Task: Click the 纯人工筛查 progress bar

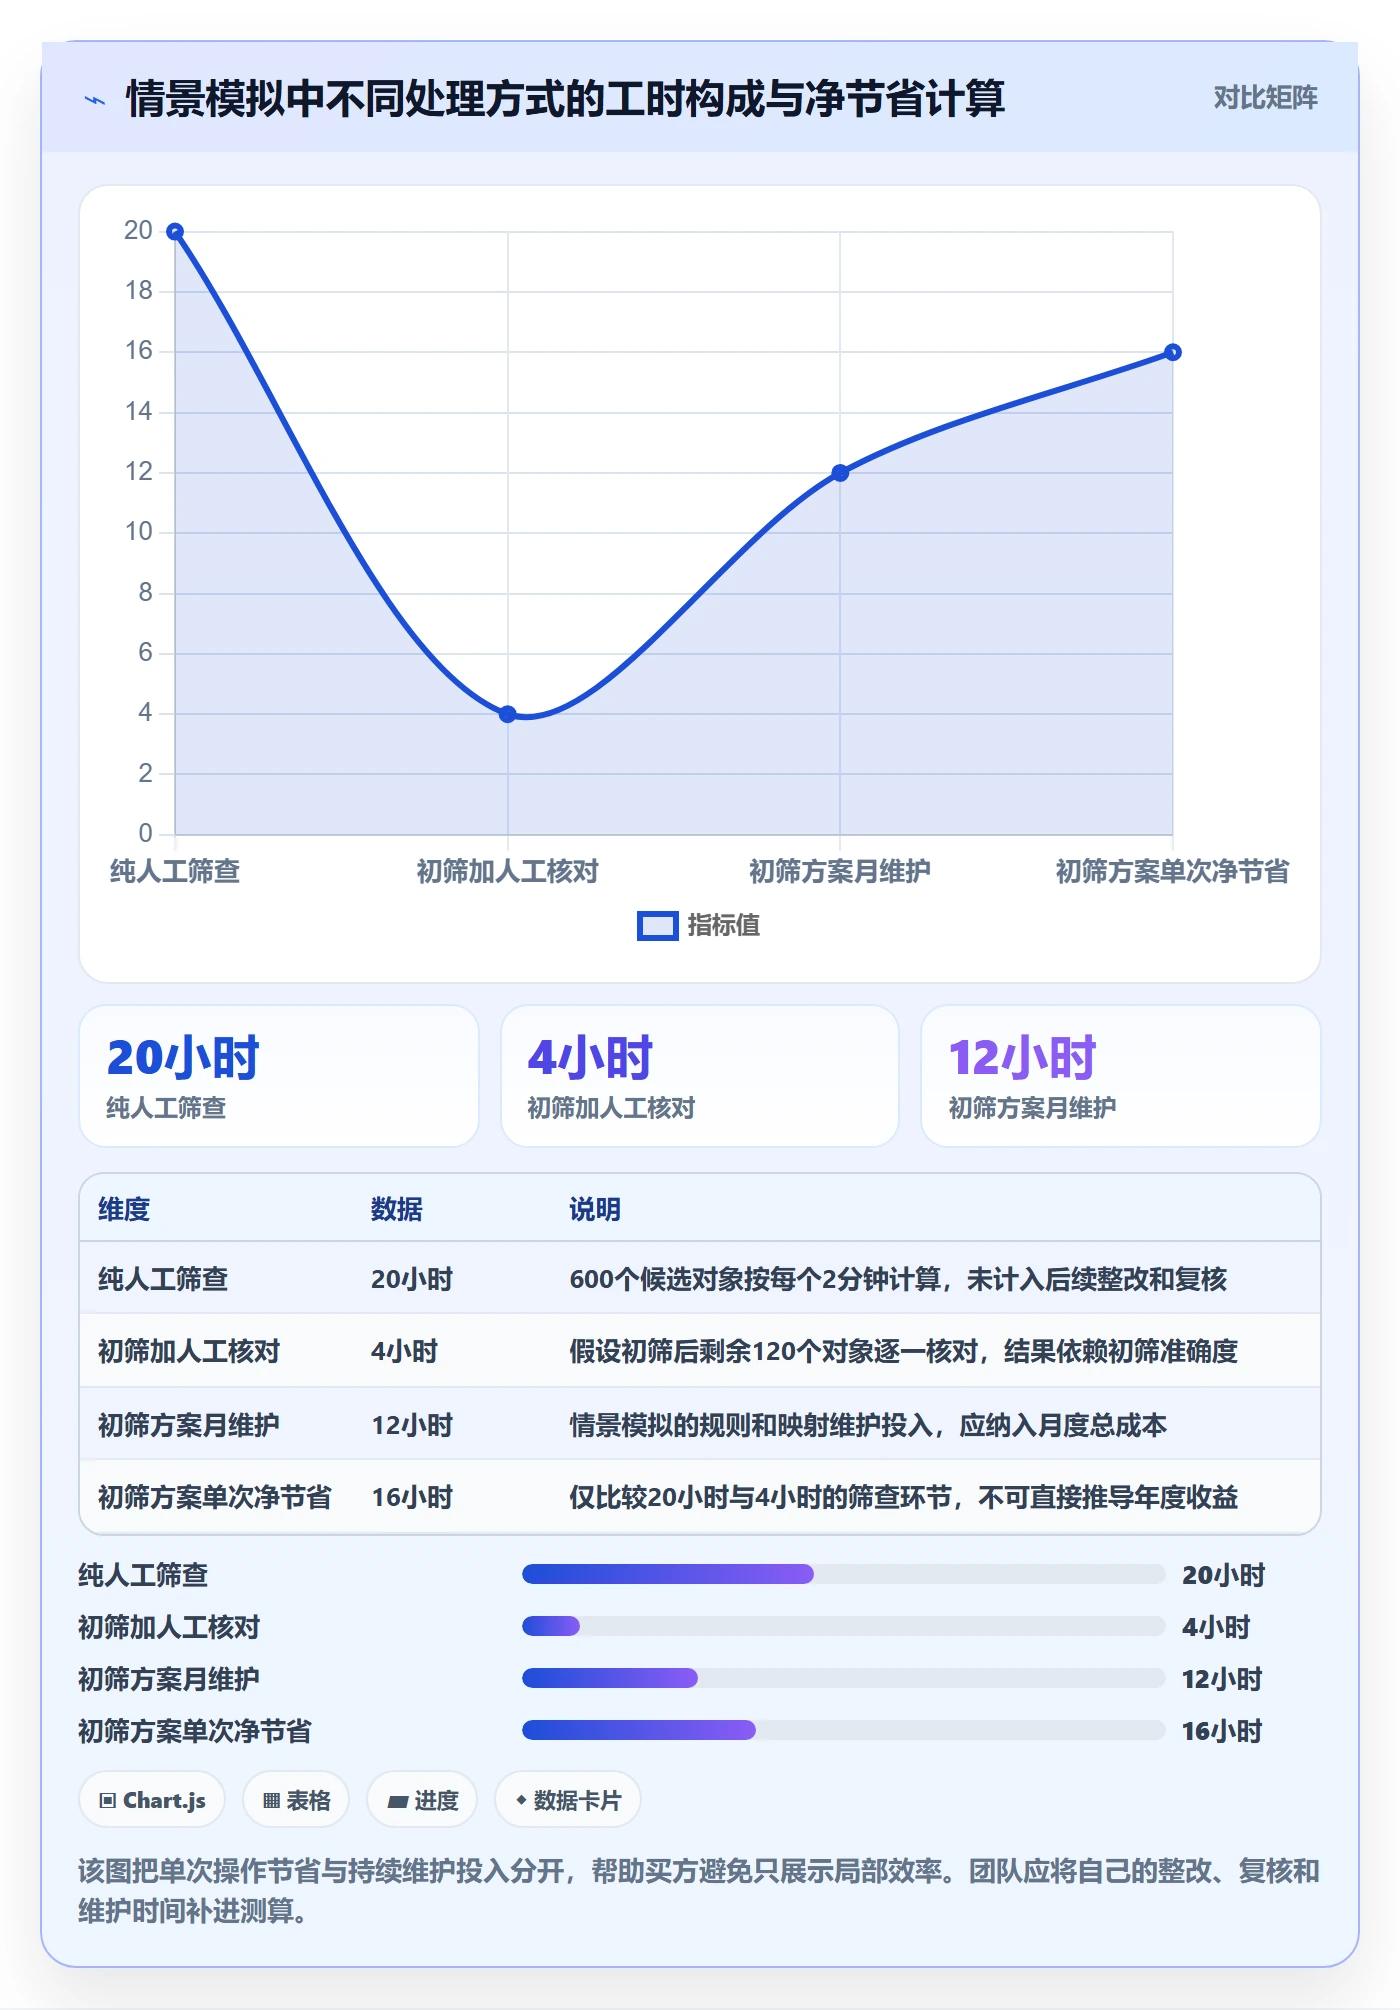Action: [x=844, y=1574]
